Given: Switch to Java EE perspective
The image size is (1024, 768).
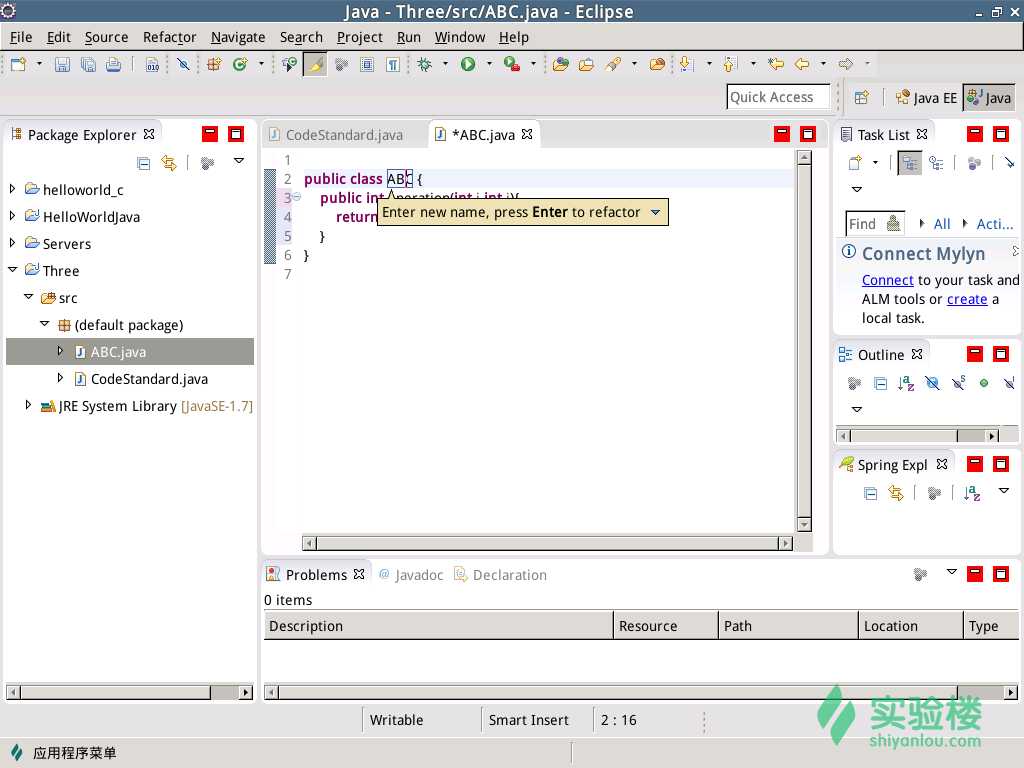Looking at the screenshot, I should [925, 98].
